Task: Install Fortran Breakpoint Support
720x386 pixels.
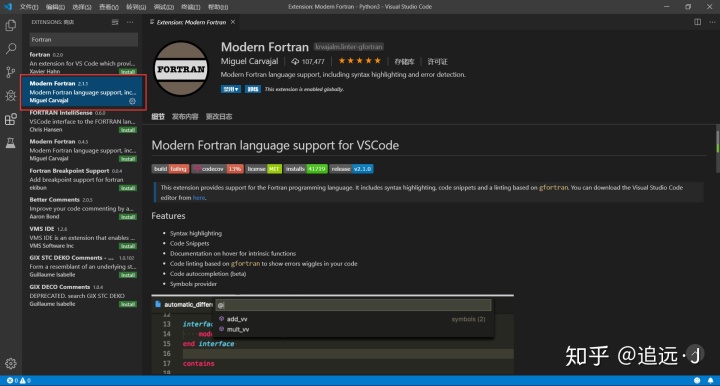Action: (x=128, y=188)
